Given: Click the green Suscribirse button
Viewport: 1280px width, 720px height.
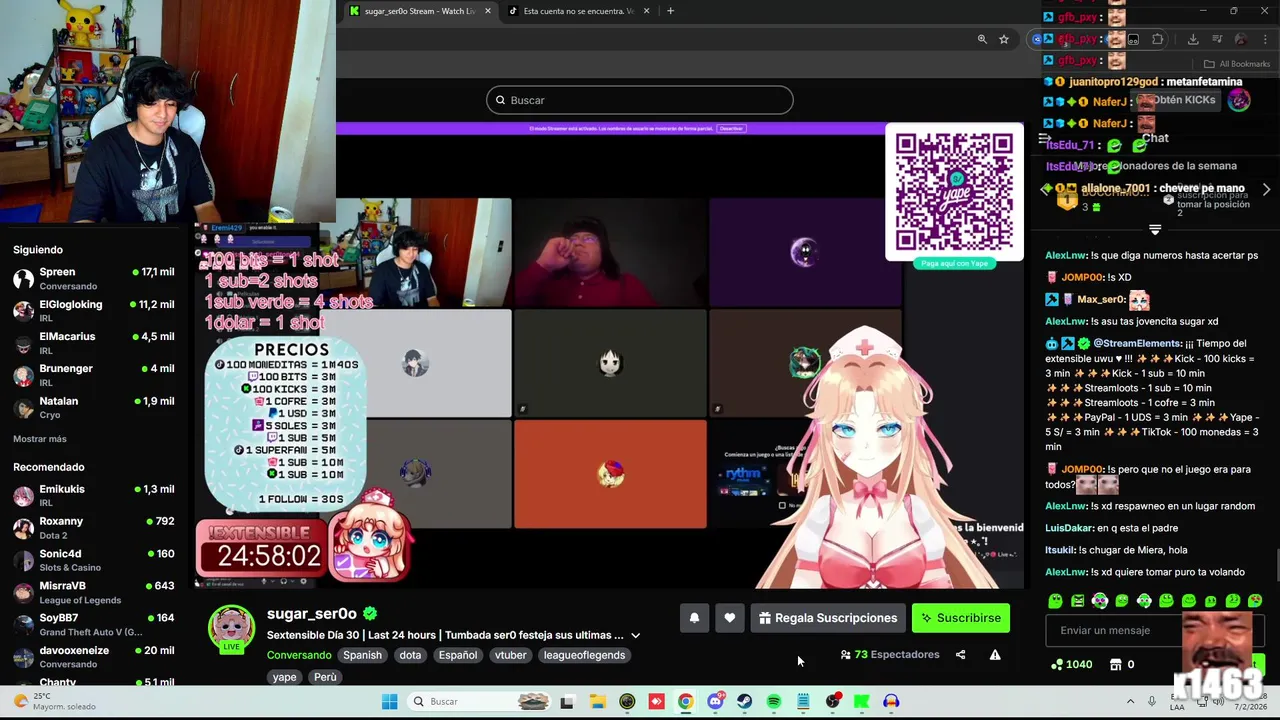Looking at the screenshot, I should tap(961, 618).
